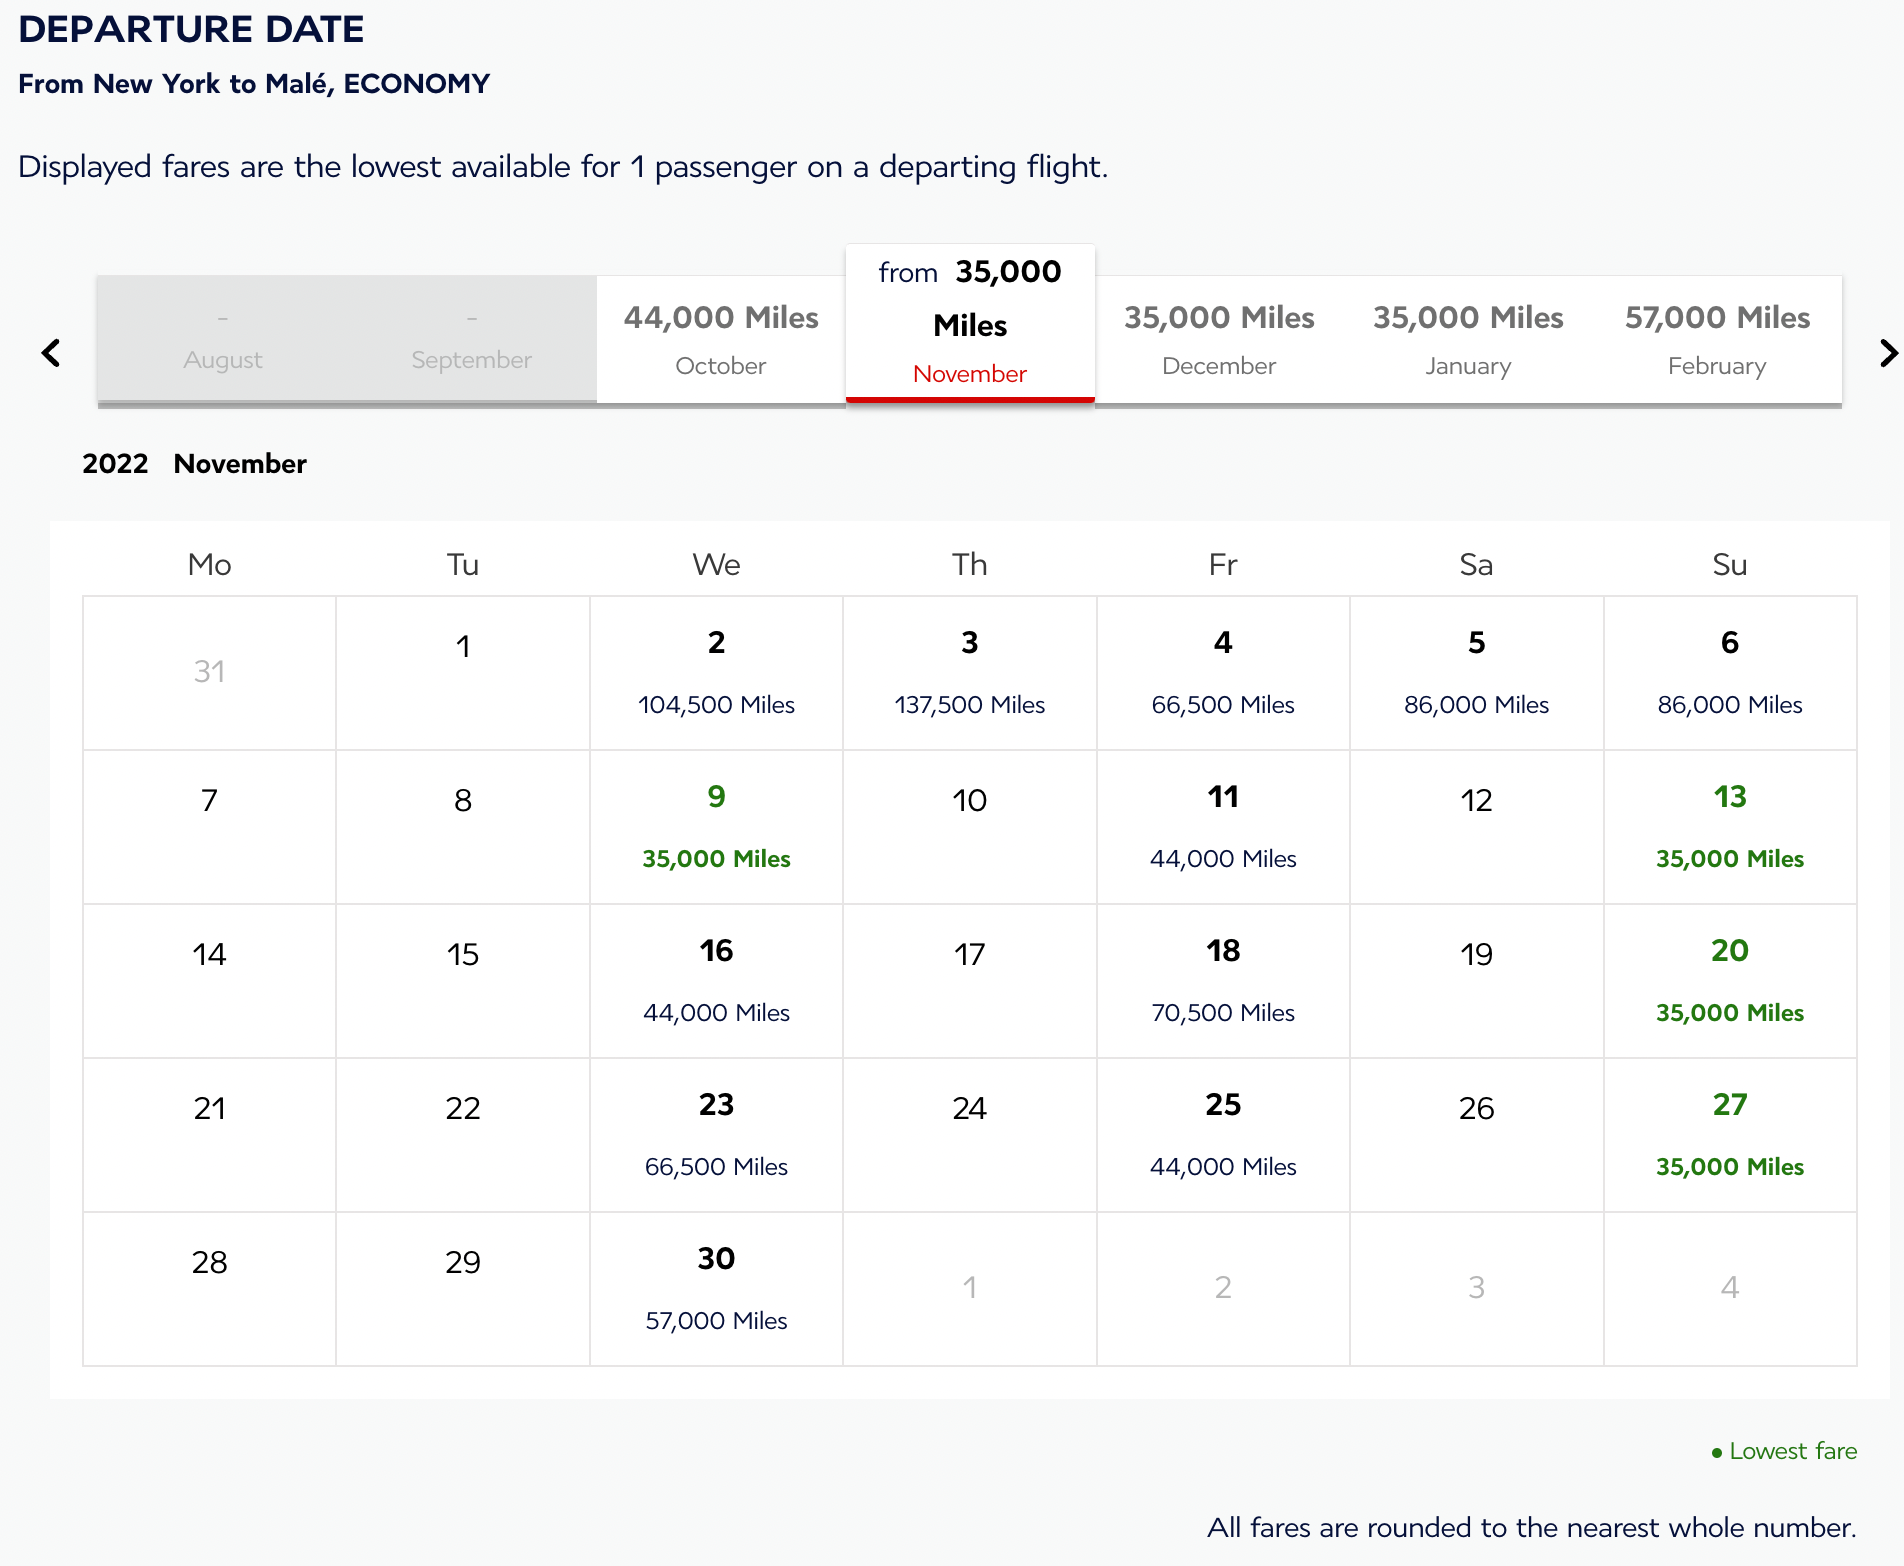Choose November 20 lowest fare date
This screenshot has width=1904, height=1566.
point(1730,981)
